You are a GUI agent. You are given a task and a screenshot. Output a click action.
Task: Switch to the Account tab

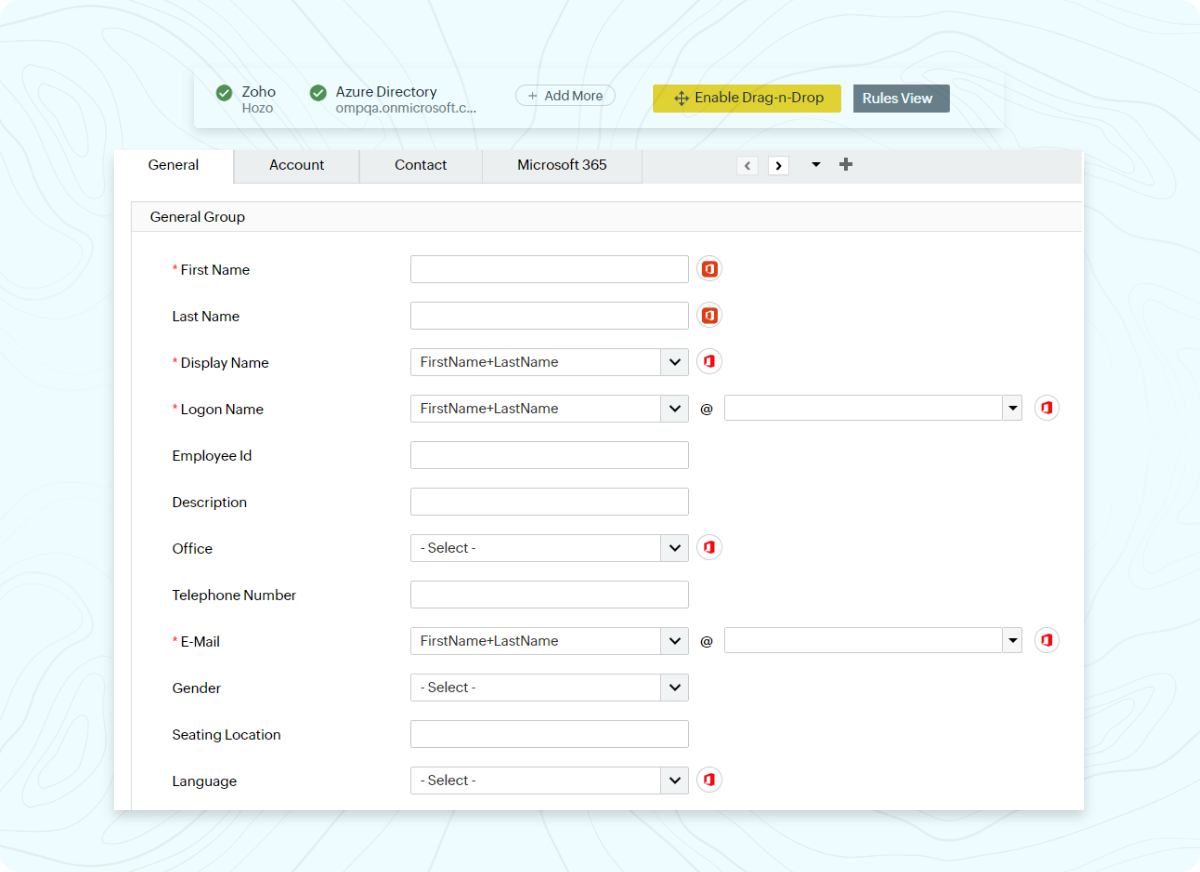[x=296, y=164]
